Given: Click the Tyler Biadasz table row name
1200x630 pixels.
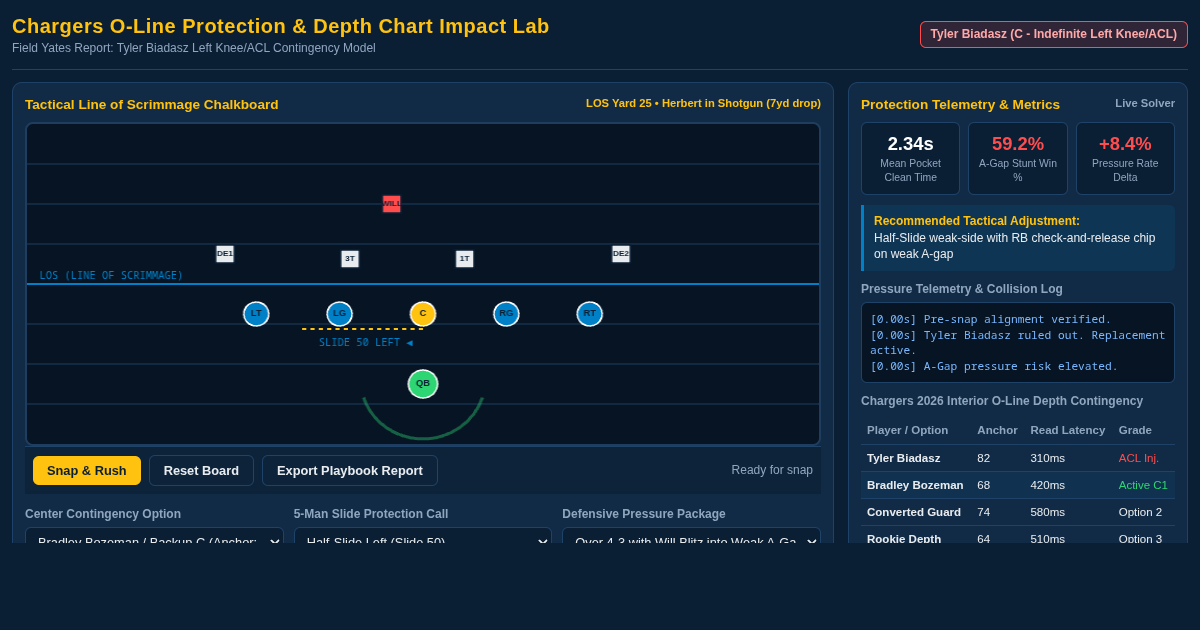Looking at the screenshot, I should (x=904, y=458).
